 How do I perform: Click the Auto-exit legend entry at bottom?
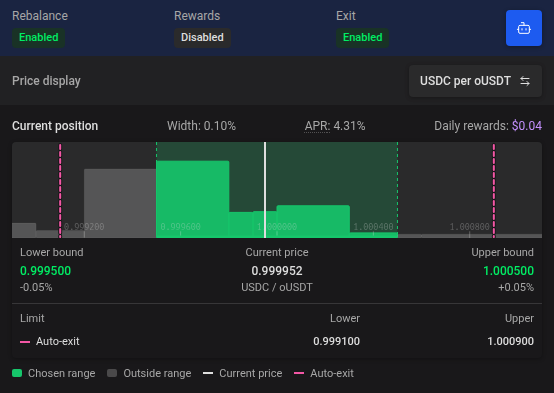(x=324, y=373)
